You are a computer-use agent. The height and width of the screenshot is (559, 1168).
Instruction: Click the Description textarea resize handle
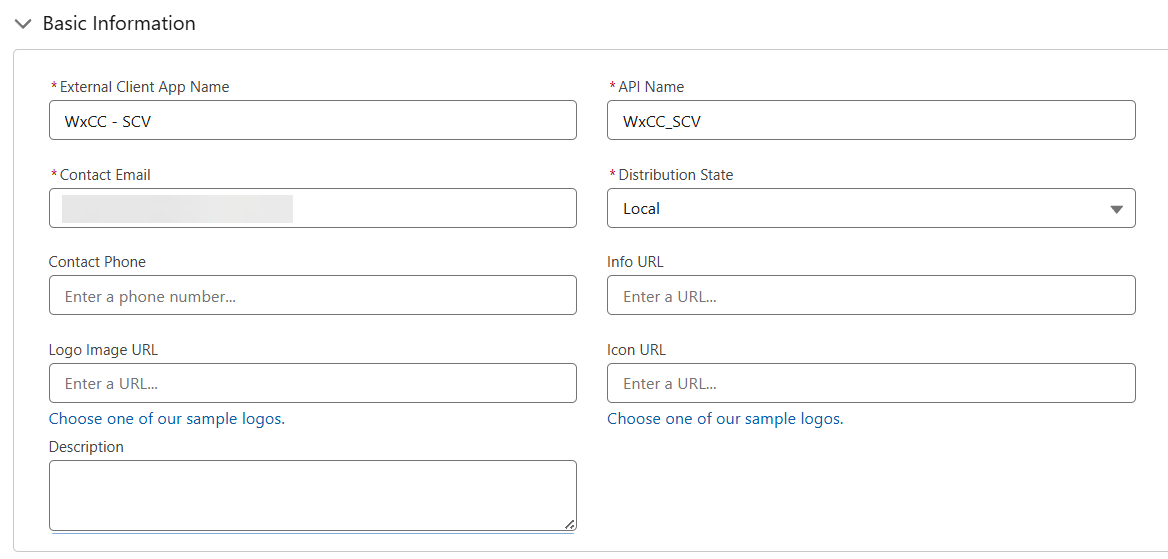coord(569,524)
